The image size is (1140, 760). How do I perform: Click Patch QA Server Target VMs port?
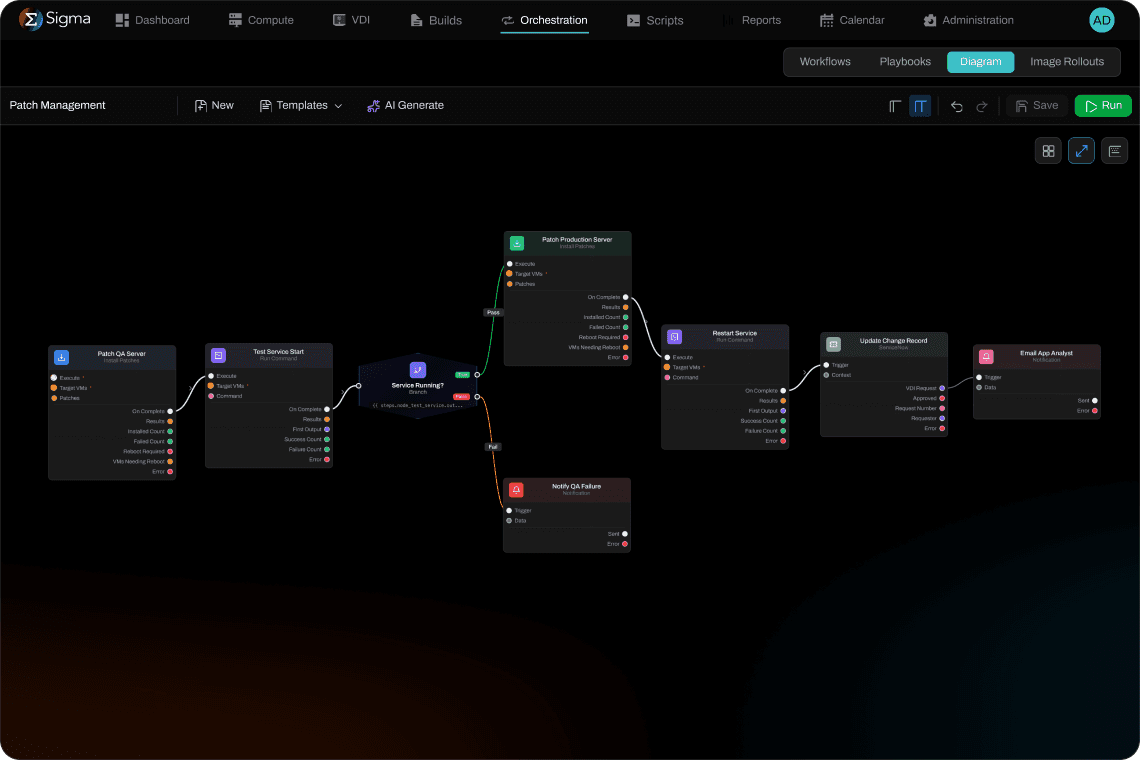(x=54, y=388)
